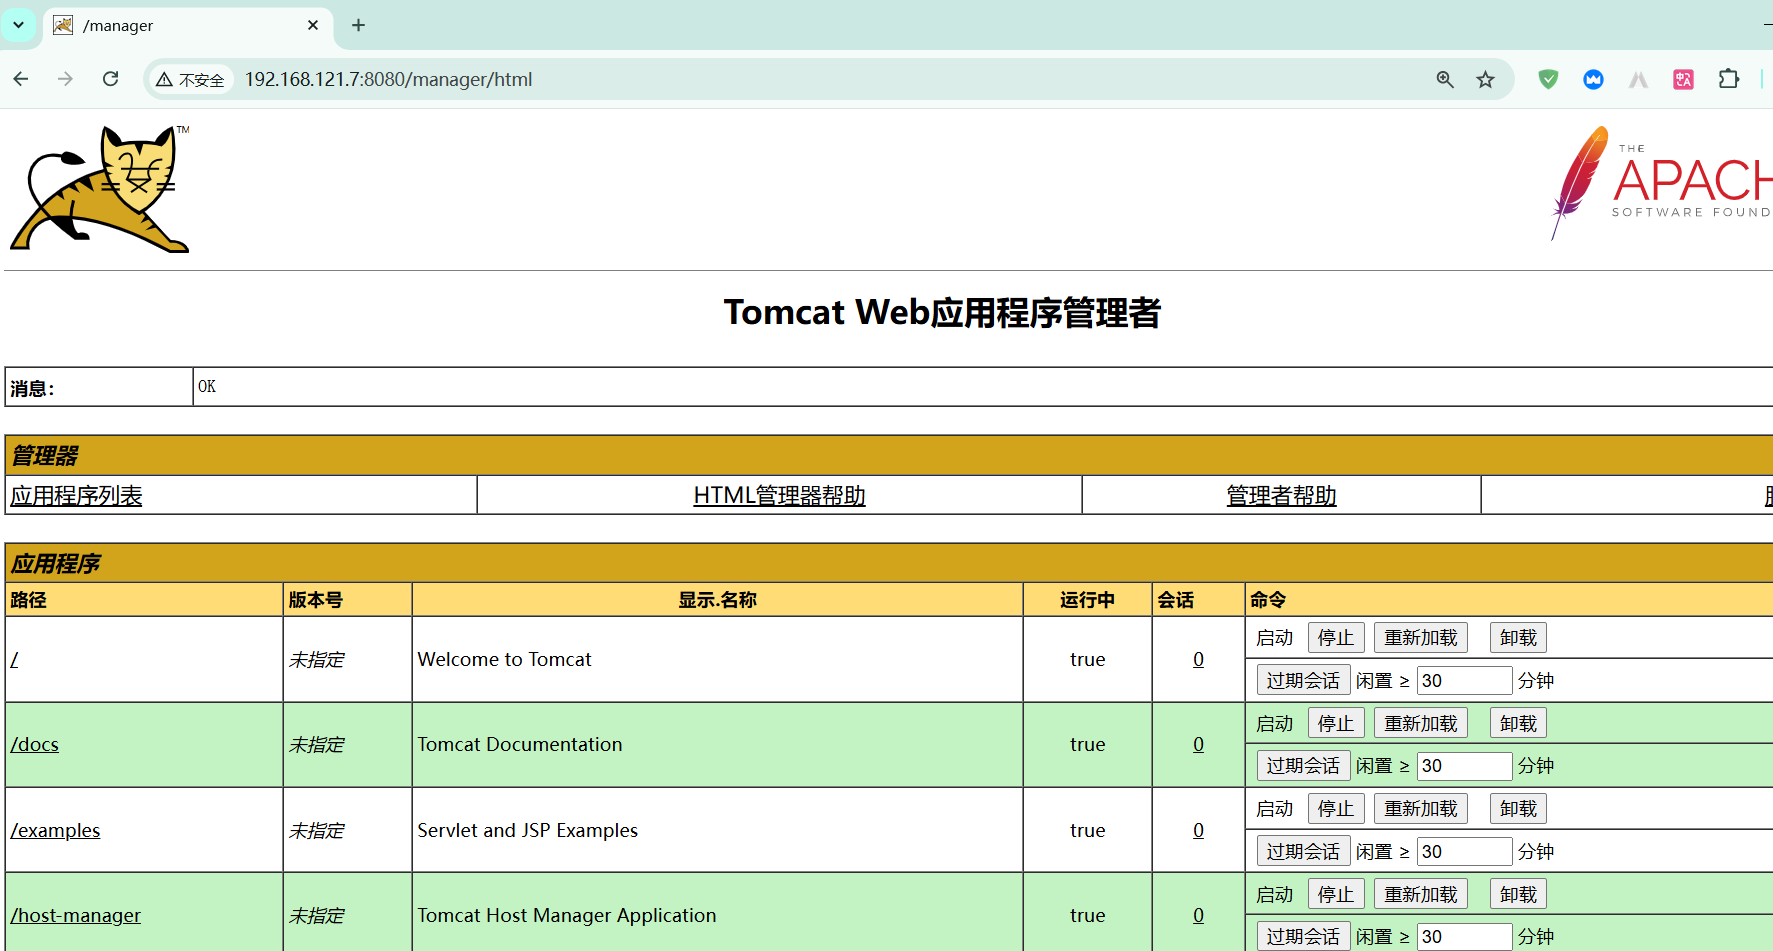Click the Tomcat cat logo
Image resolution: width=1773 pixels, height=951 pixels.
100,189
